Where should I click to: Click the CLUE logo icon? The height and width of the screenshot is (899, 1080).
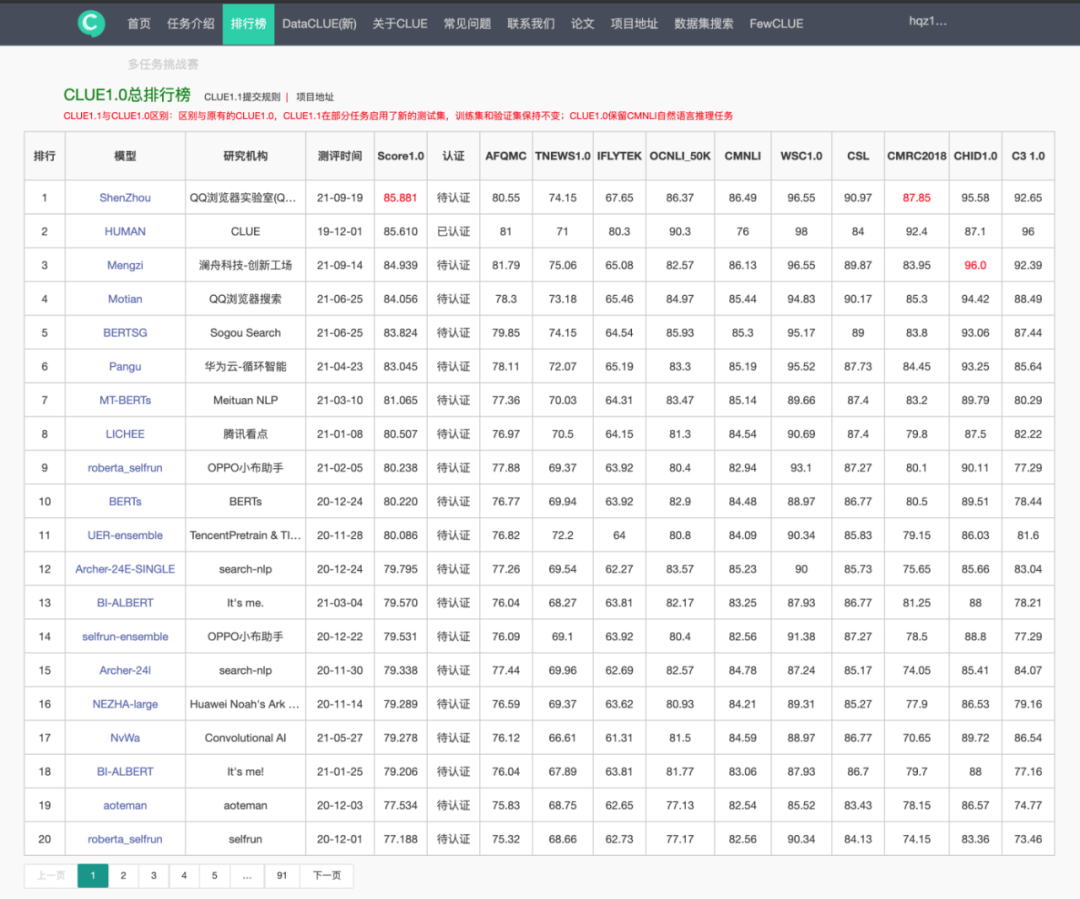pyautogui.click(x=91, y=23)
